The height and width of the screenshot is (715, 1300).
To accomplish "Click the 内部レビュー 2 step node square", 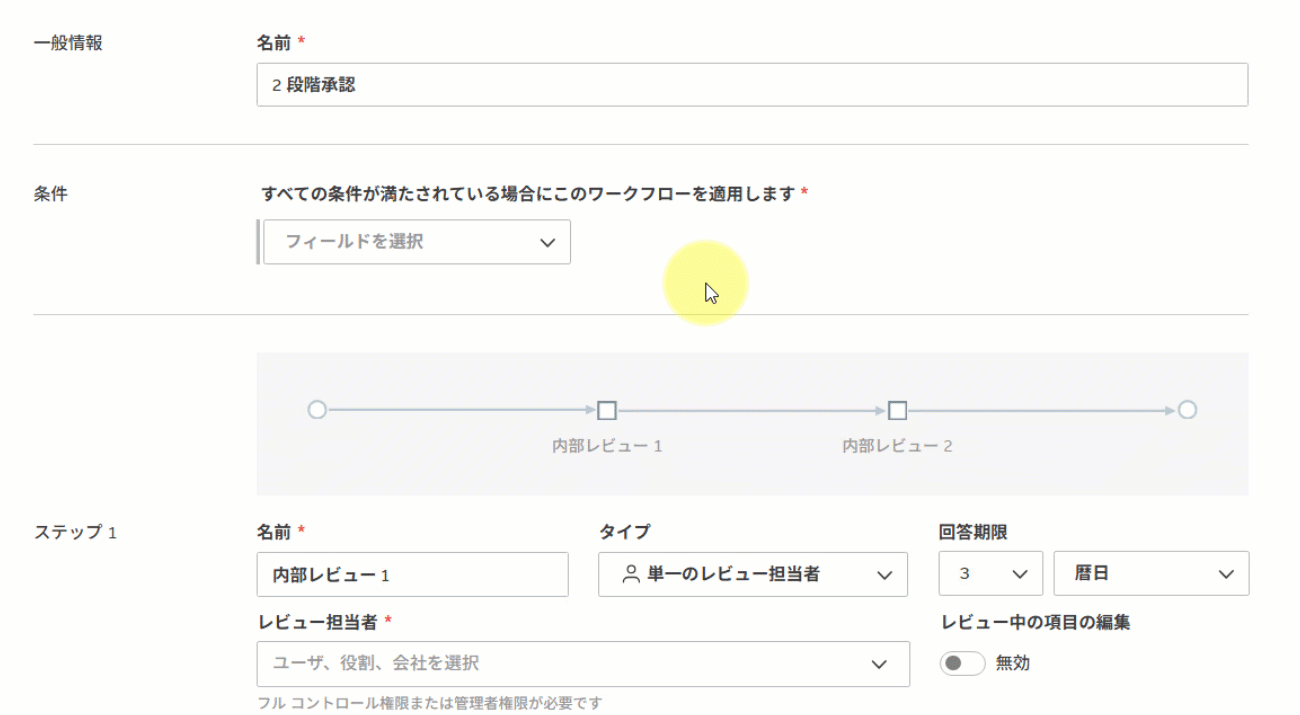I will [897, 410].
